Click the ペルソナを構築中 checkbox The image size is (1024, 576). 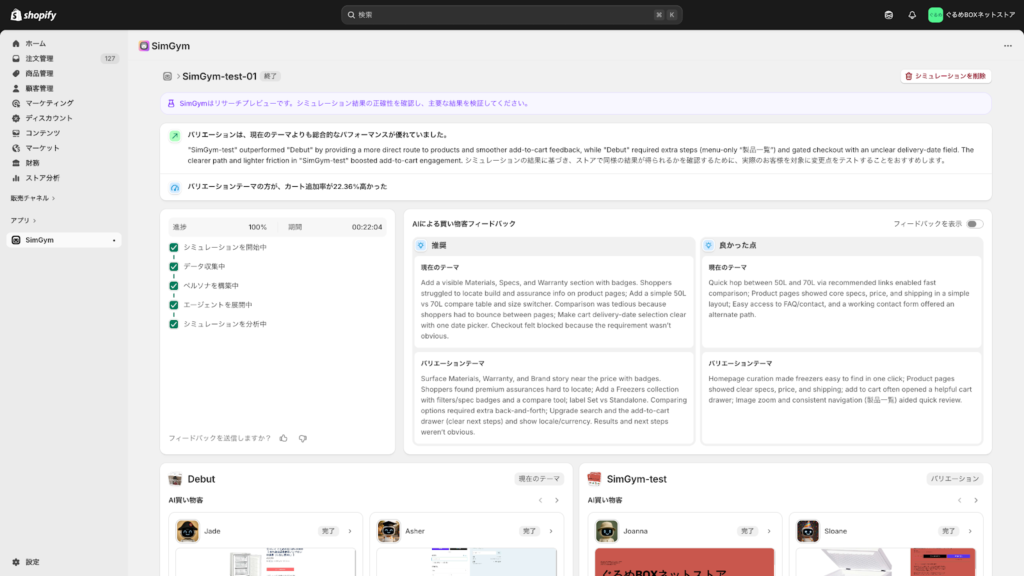coord(174,286)
